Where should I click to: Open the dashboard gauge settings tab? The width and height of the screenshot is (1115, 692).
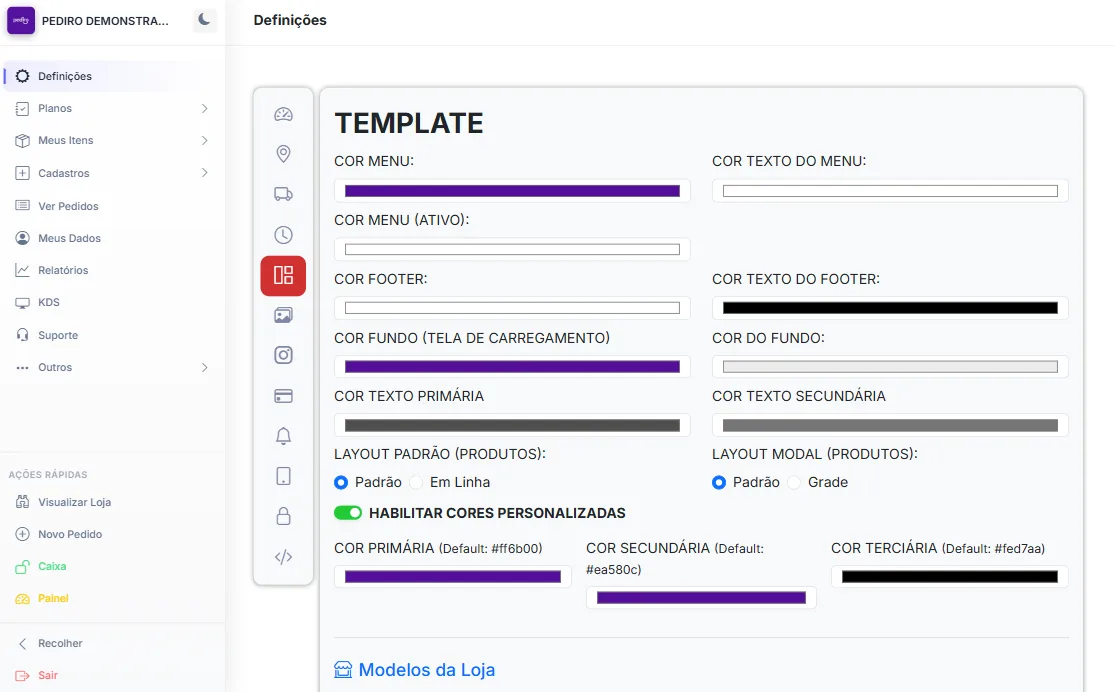[283, 115]
